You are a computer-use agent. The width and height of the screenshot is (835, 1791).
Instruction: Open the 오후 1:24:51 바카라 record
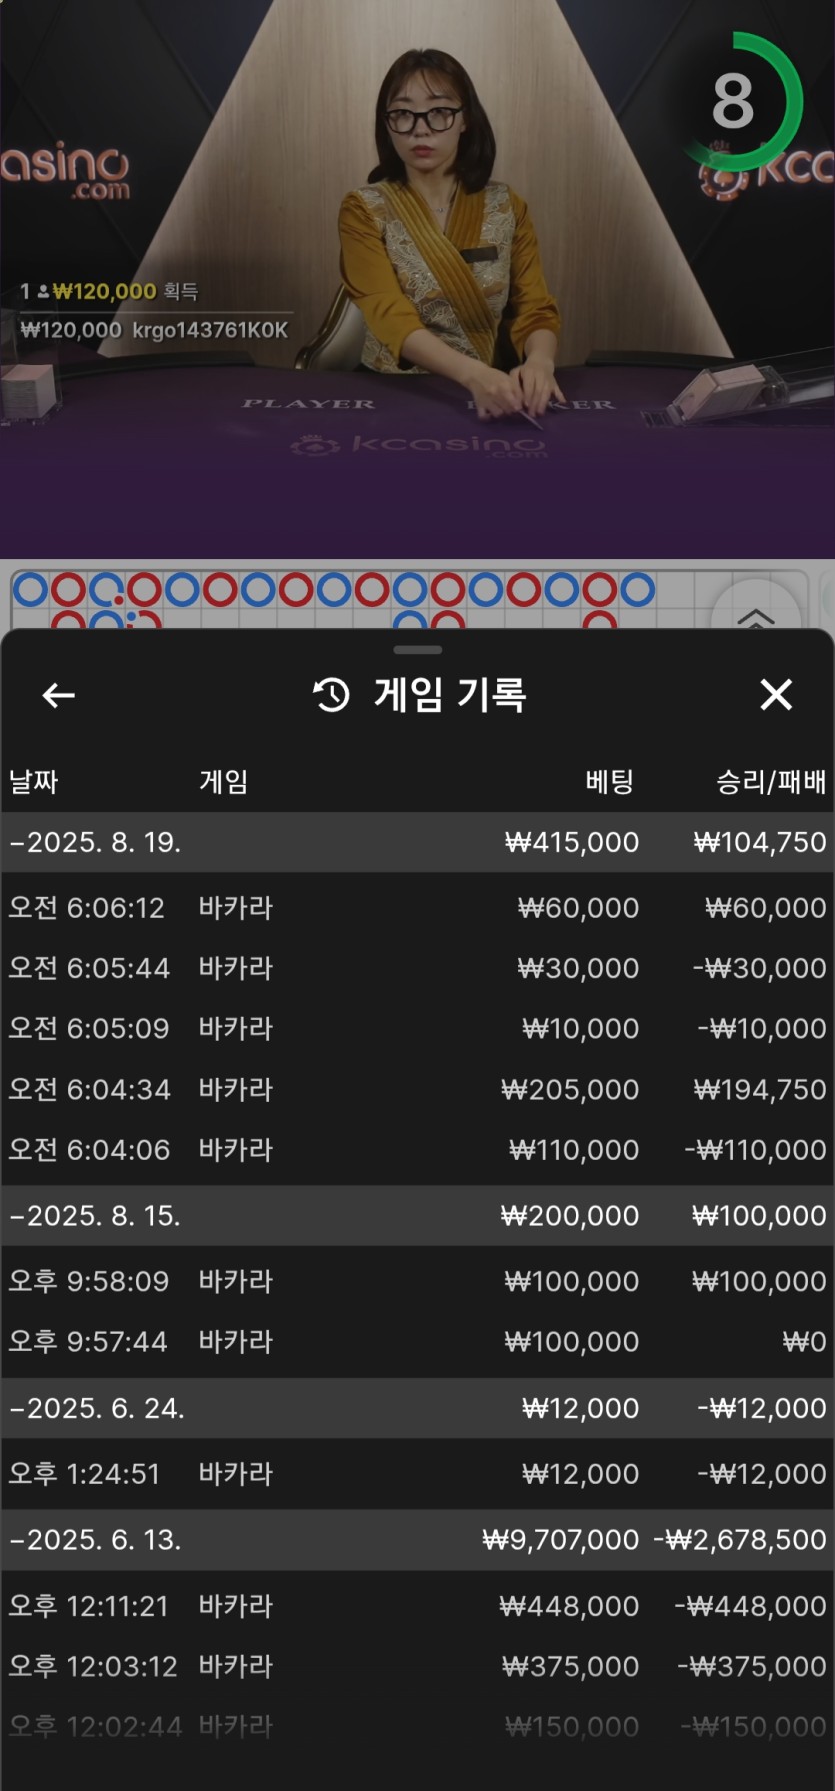pos(417,1474)
